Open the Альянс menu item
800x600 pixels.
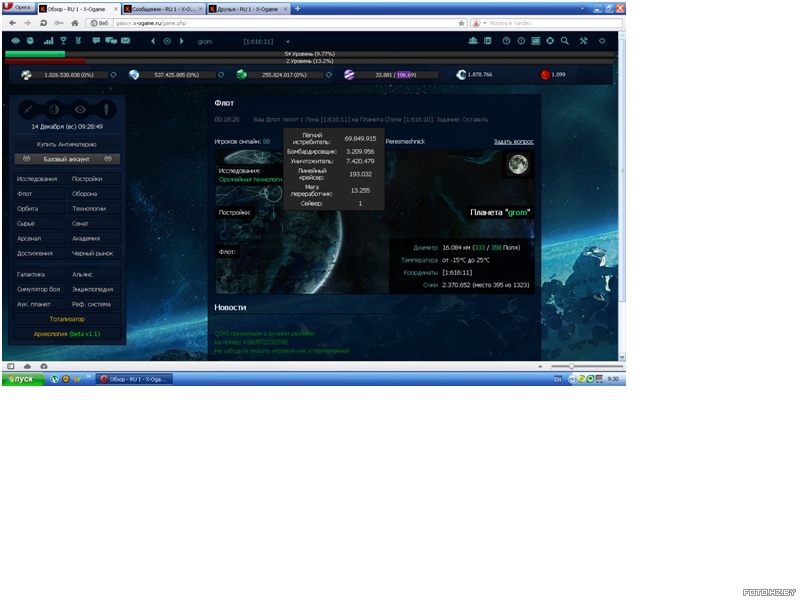click(95, 274)
